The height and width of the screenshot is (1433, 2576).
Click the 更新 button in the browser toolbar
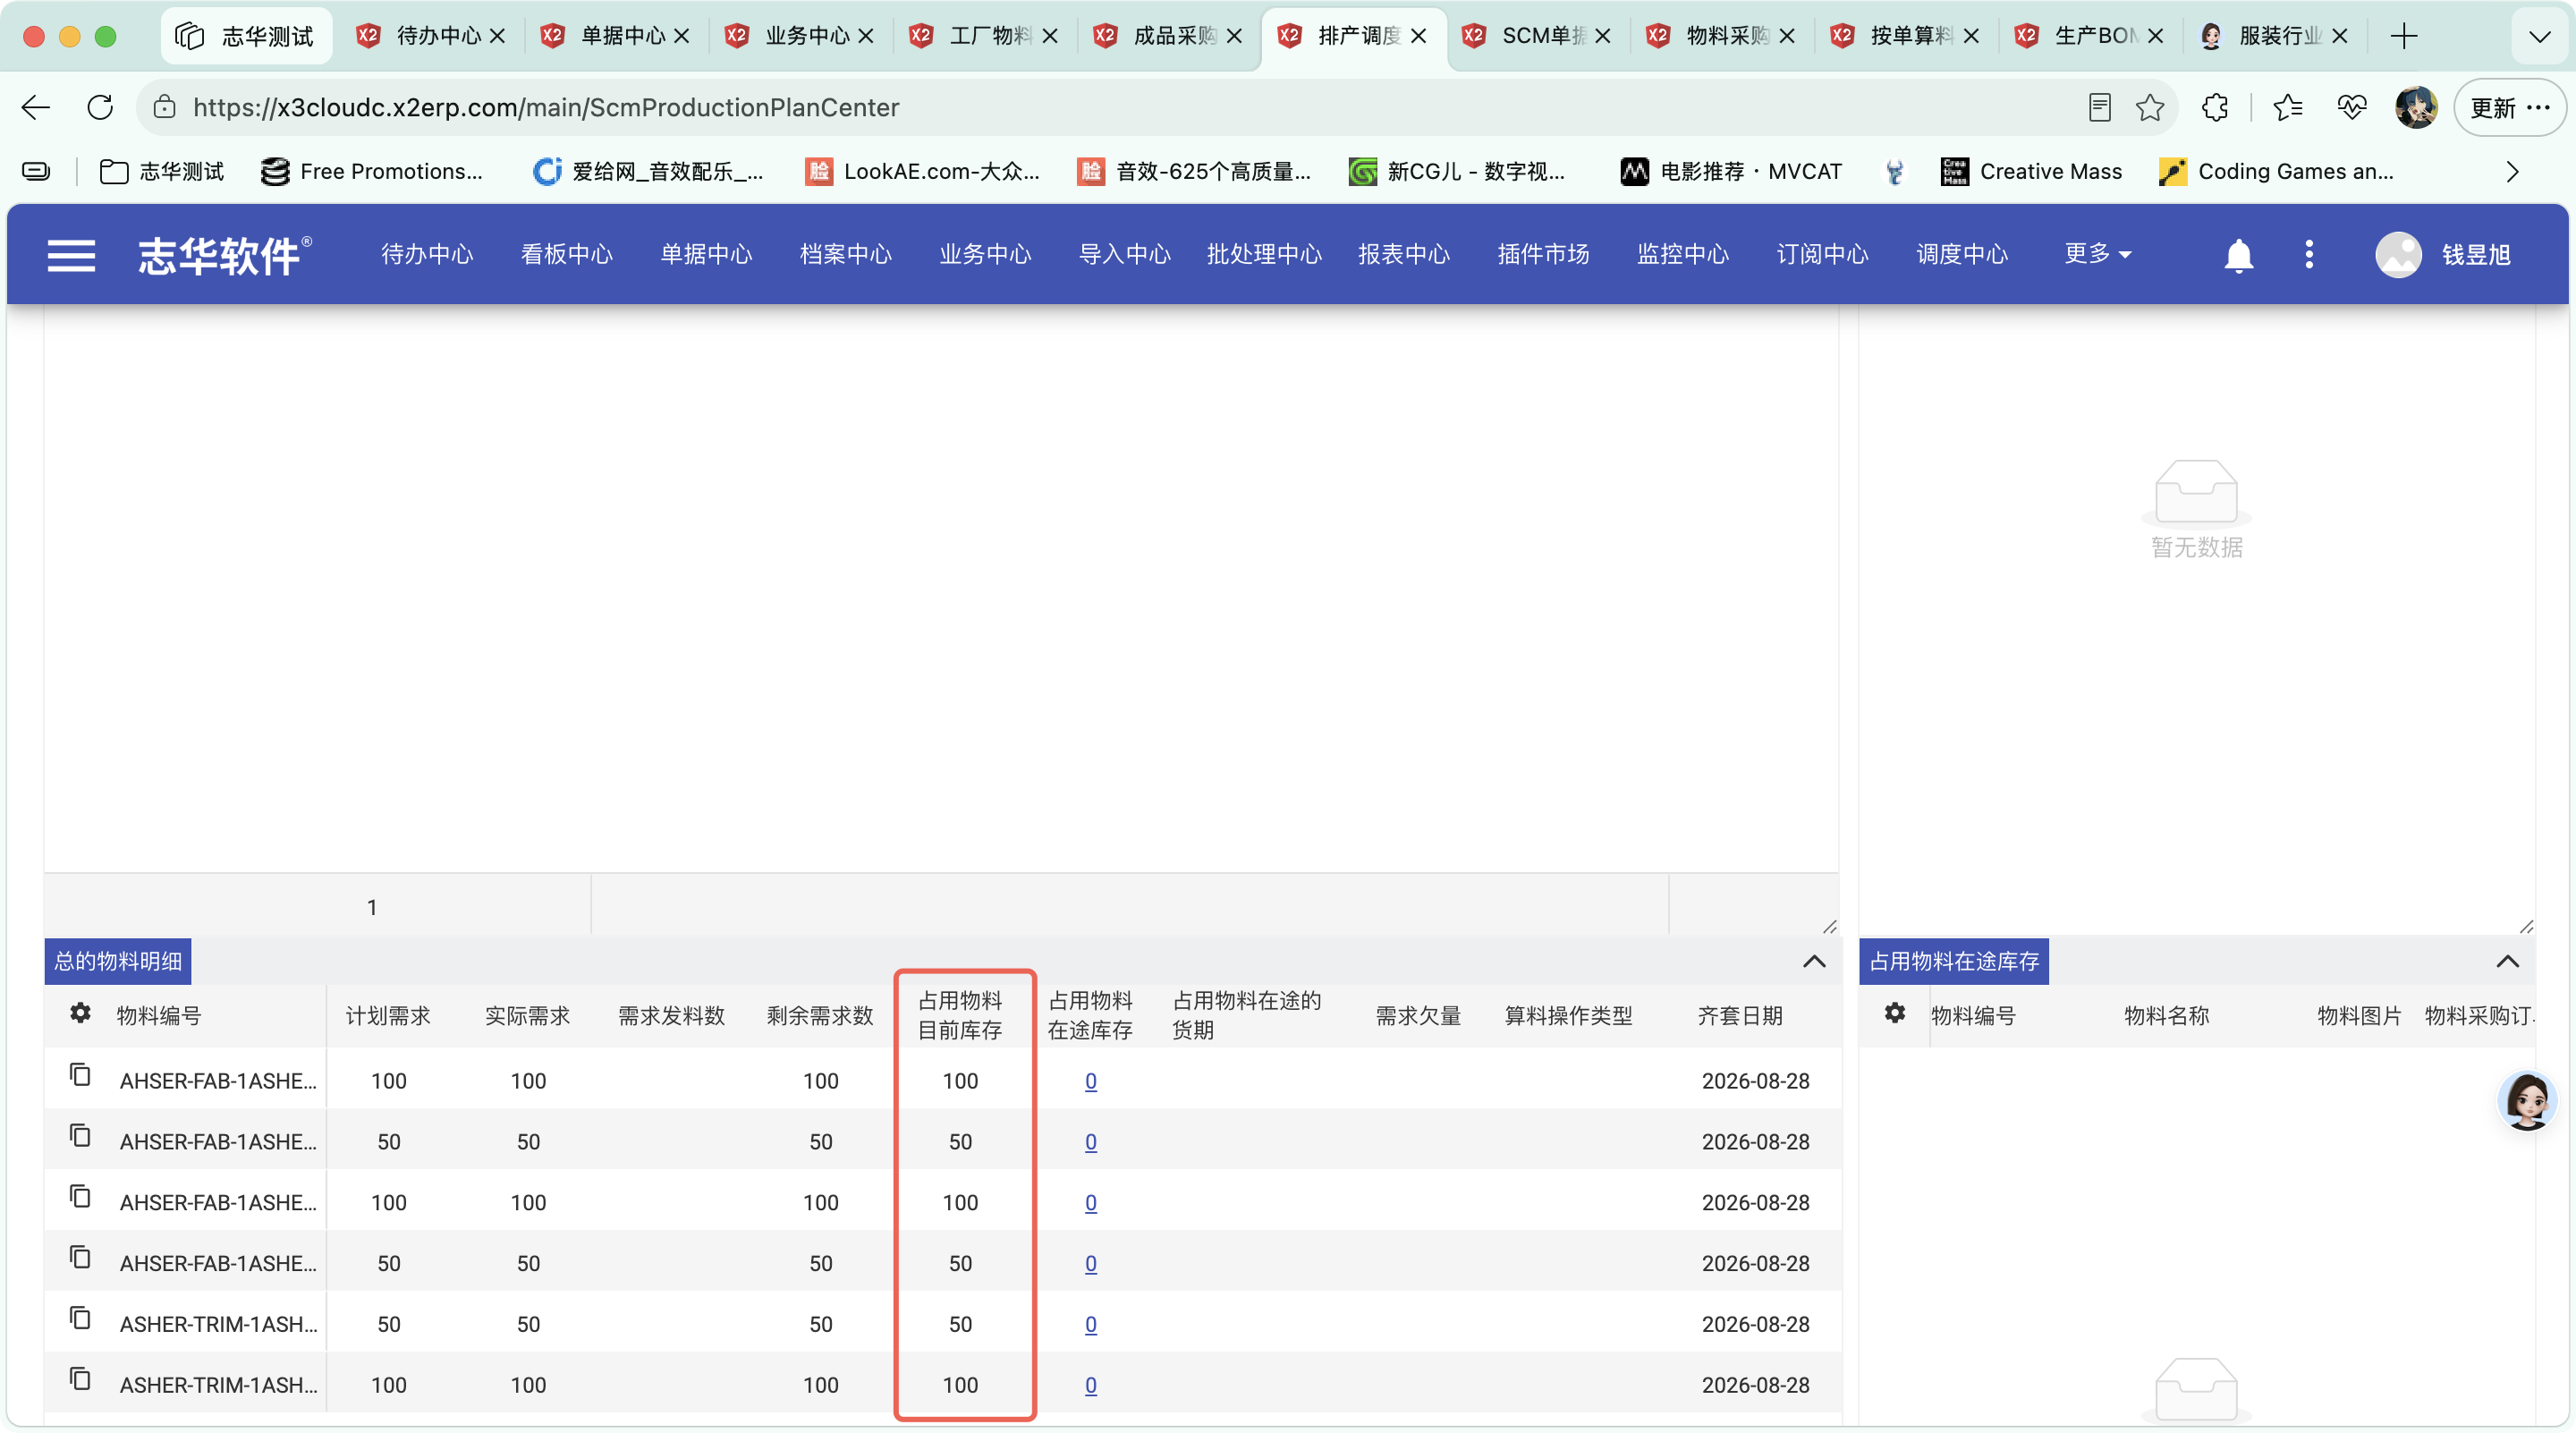click(2509, 107)
